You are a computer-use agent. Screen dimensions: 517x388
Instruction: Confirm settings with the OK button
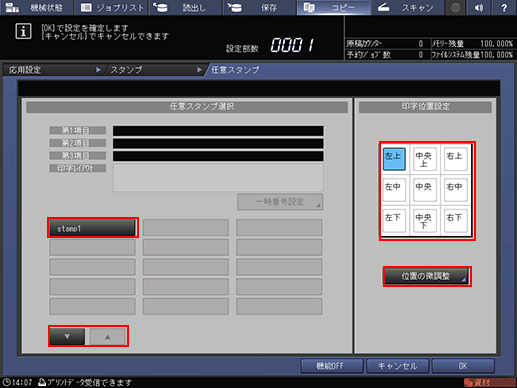(463, 366)
